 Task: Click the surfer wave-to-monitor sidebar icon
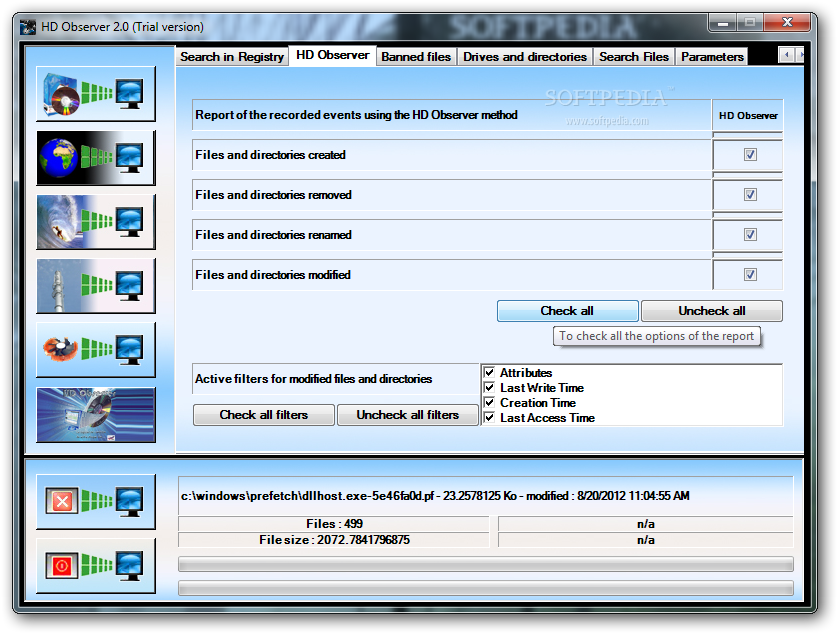click(96, 222)
